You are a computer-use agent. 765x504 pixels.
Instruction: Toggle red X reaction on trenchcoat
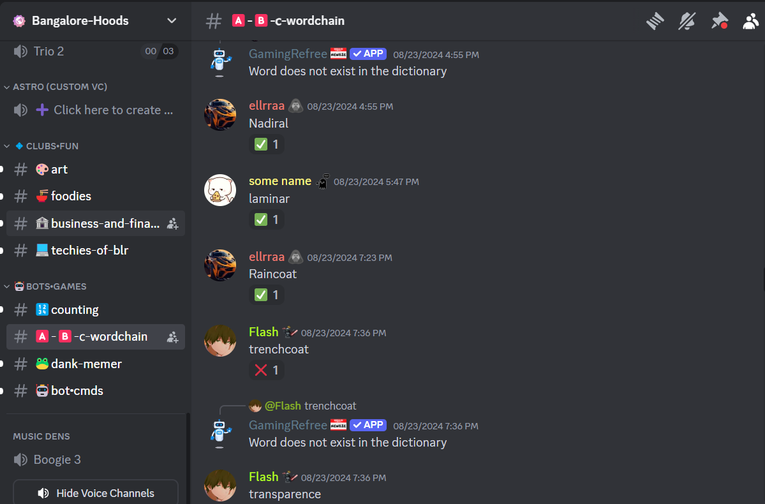pos(266,370)
